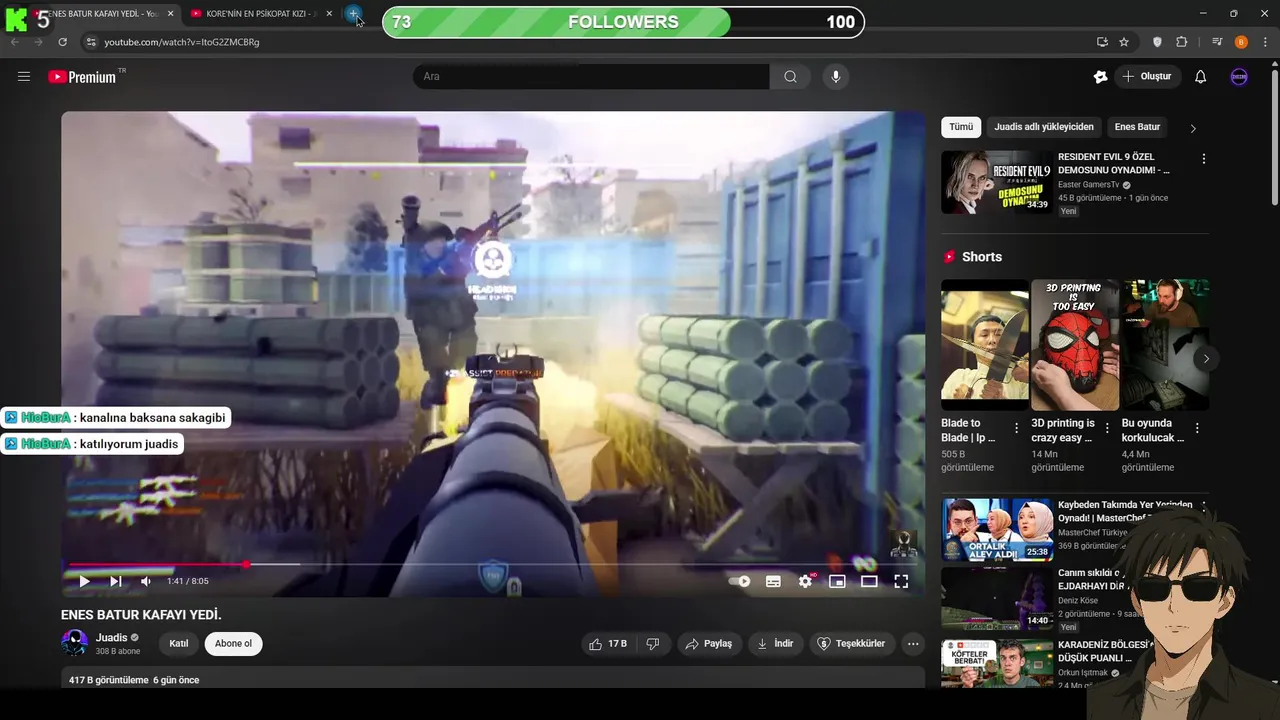
Task: Open KARADENİZ BÖLGESİ video thumbnail
Action: (997, 664)
